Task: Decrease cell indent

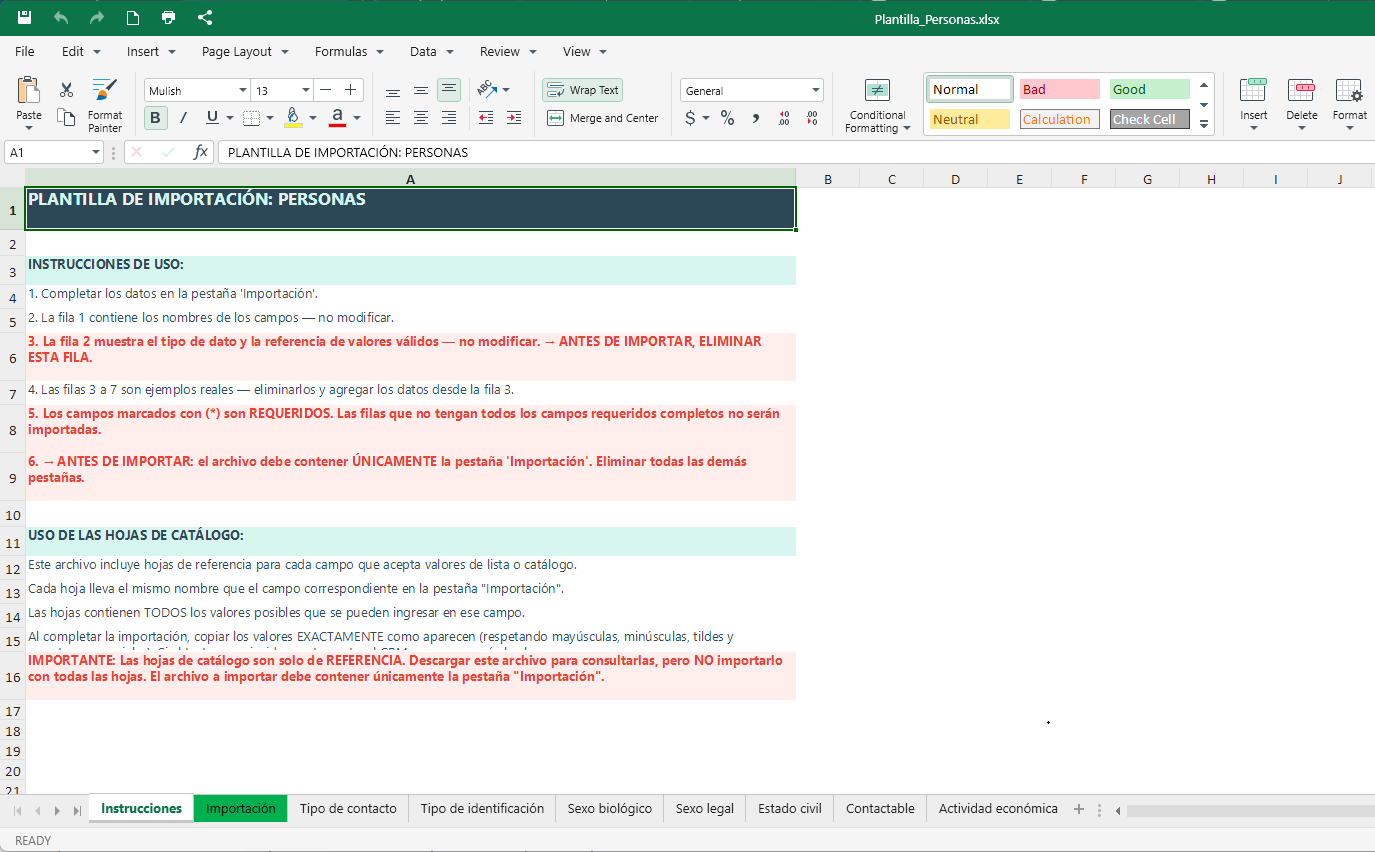Action: point(486,118)
